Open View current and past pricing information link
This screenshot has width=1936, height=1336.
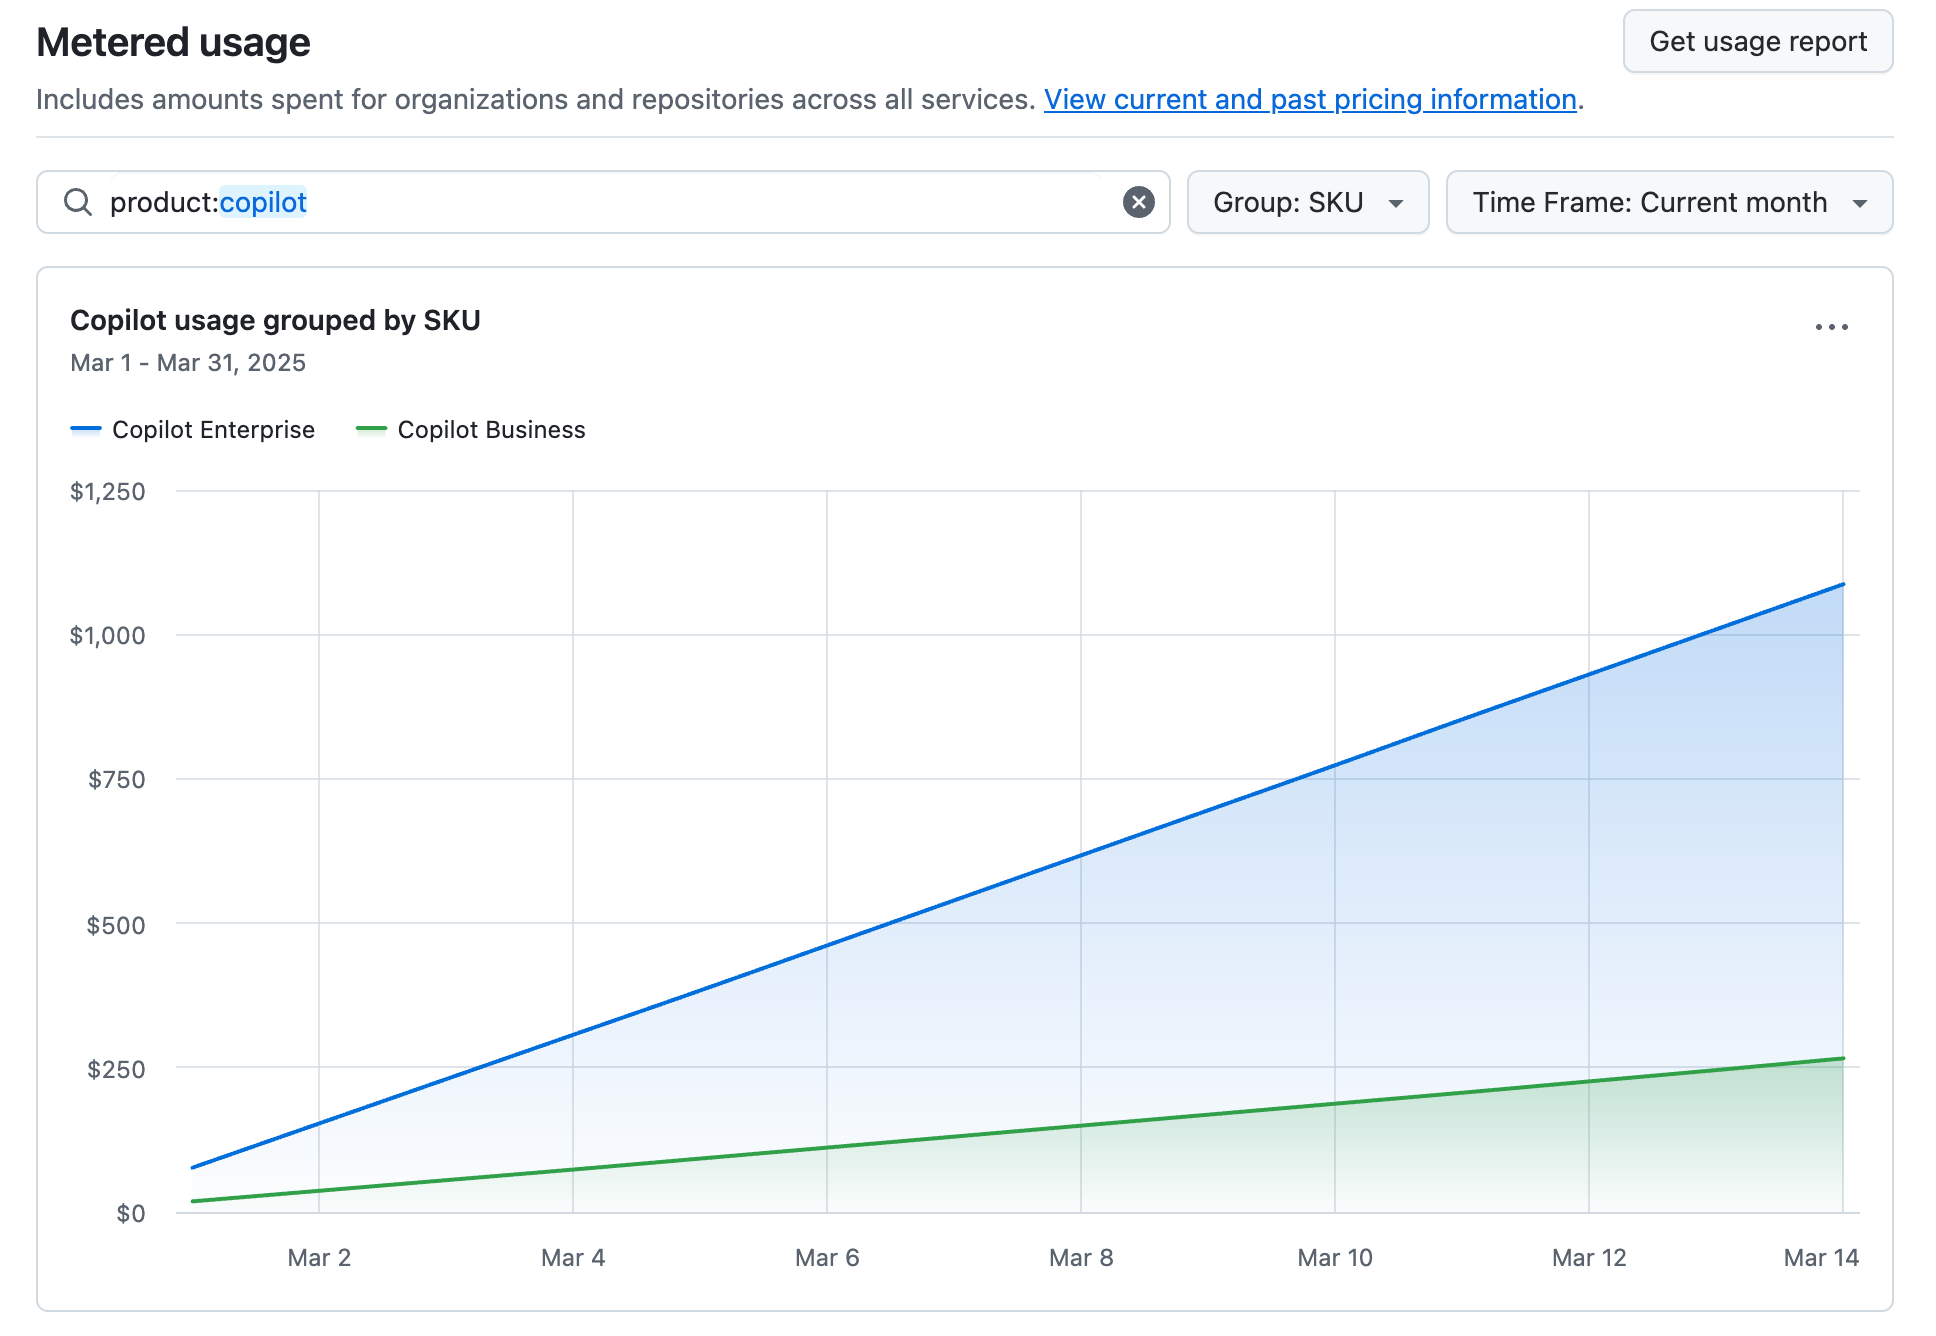1310,99
